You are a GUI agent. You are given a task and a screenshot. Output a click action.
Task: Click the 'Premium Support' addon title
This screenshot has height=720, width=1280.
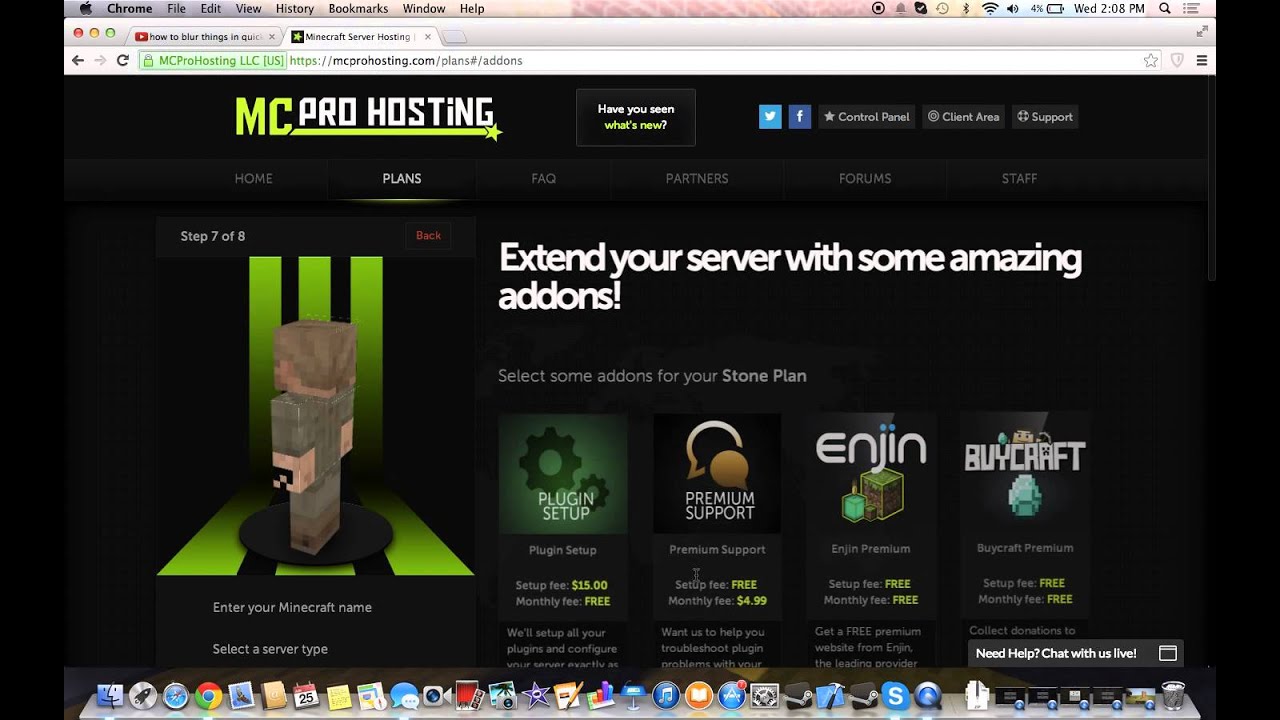coord(717,549)
